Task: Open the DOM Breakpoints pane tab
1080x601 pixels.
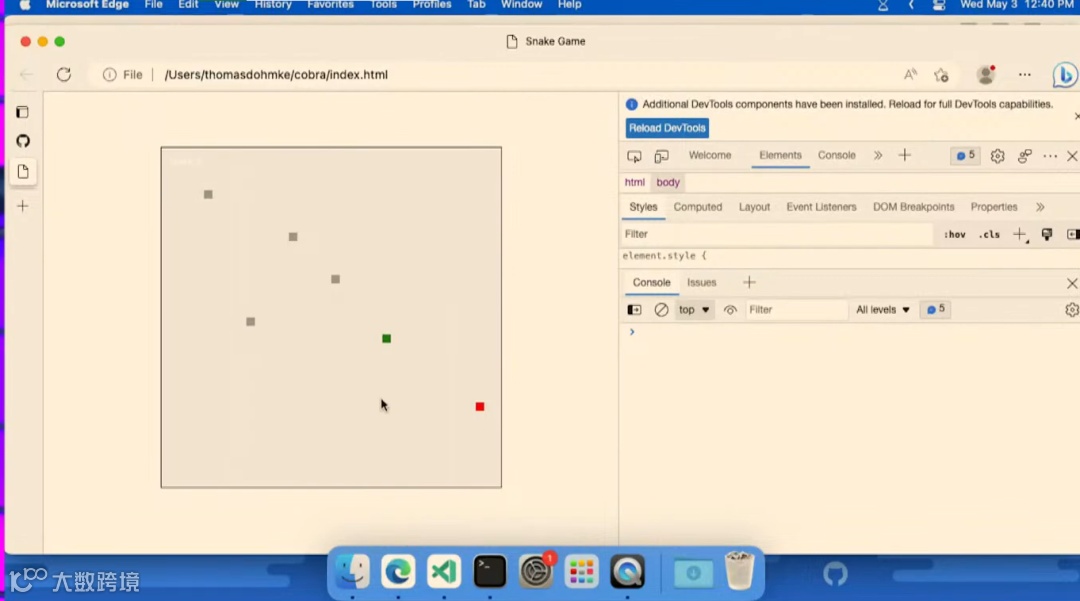Action: coord(913,207)
